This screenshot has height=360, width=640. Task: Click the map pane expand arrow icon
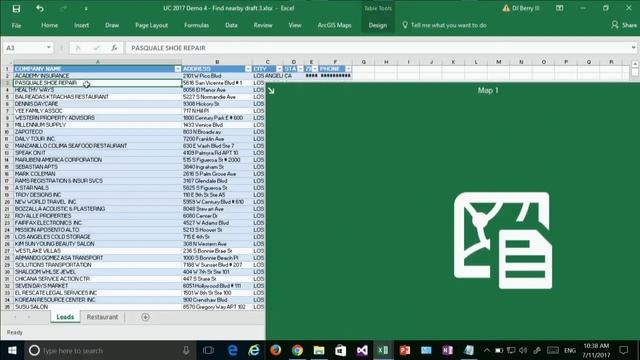pyautogui.click(x=271, y=91)
